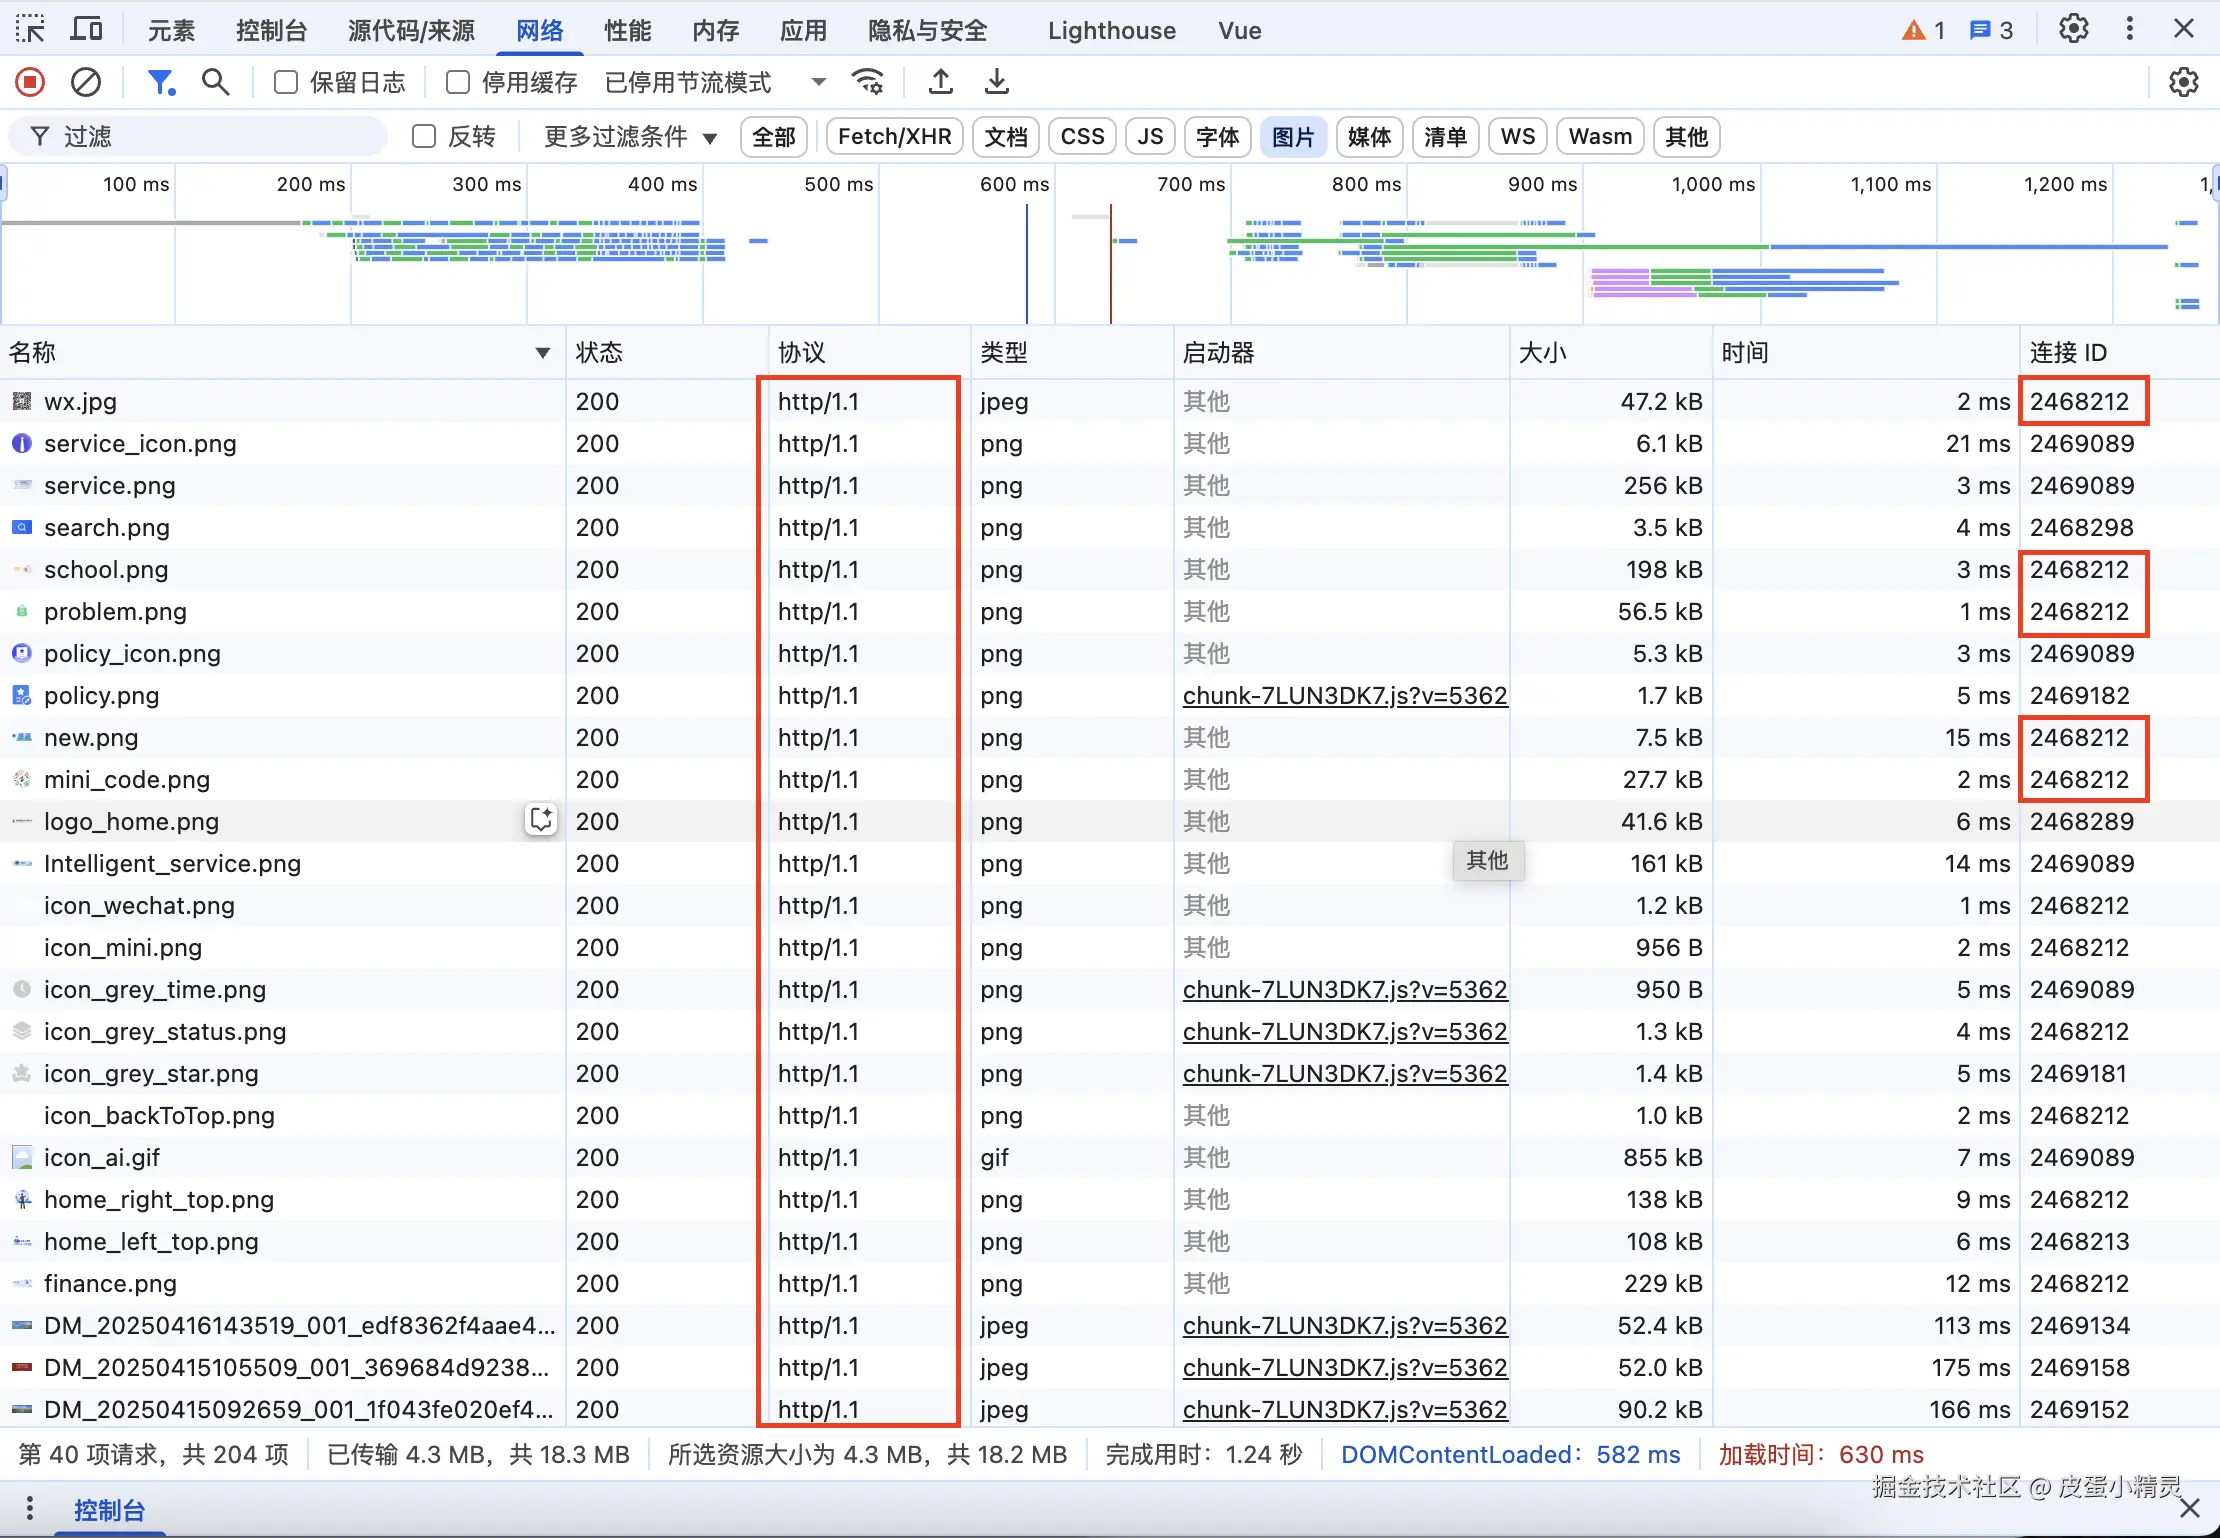This screenshot has width=2220, height=1538.
Task: Switch to the 控制台 tab
Action: coord(271,30)
